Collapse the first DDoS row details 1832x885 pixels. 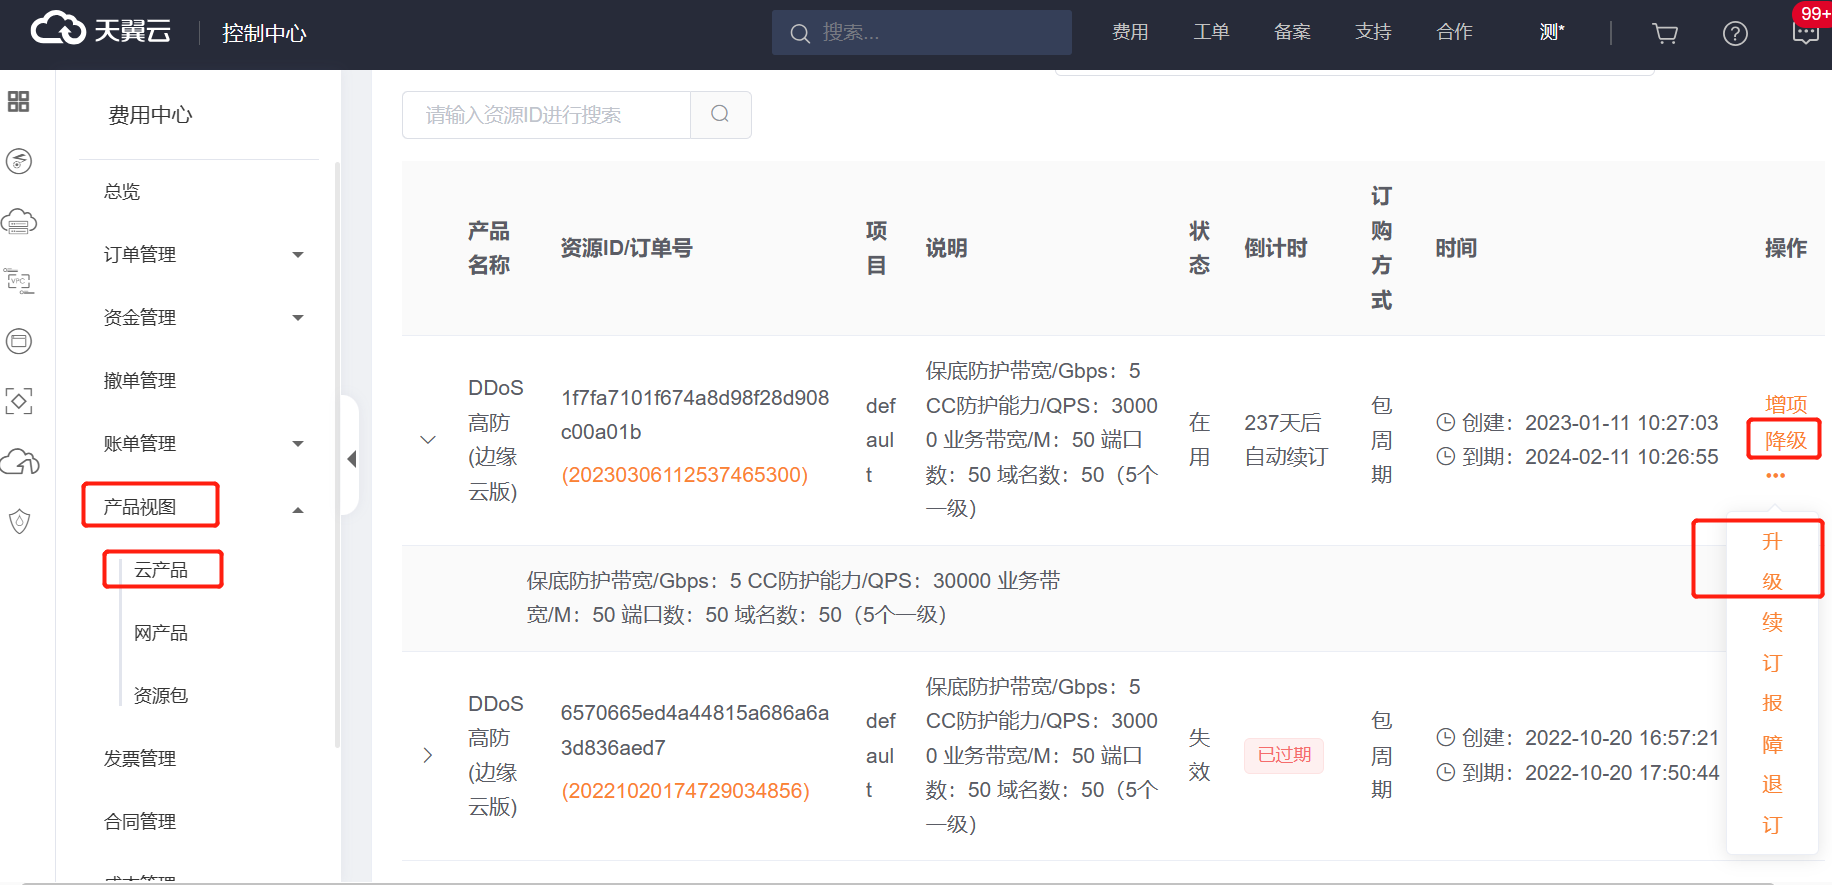tap(428, 440)
